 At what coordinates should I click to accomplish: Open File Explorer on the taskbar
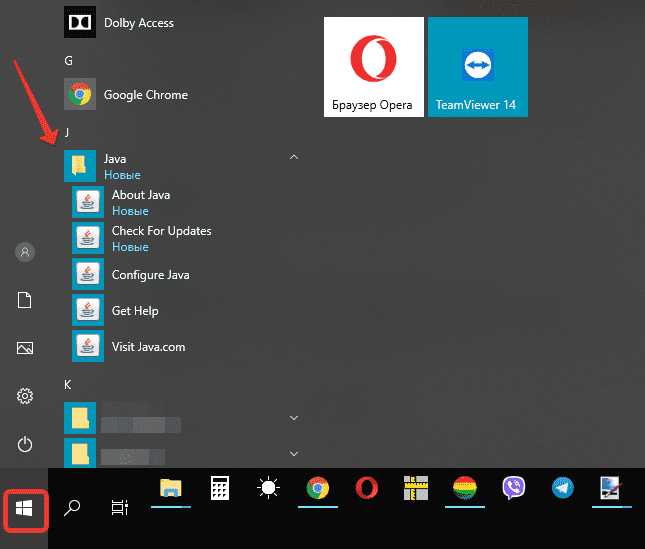(171, 488)
